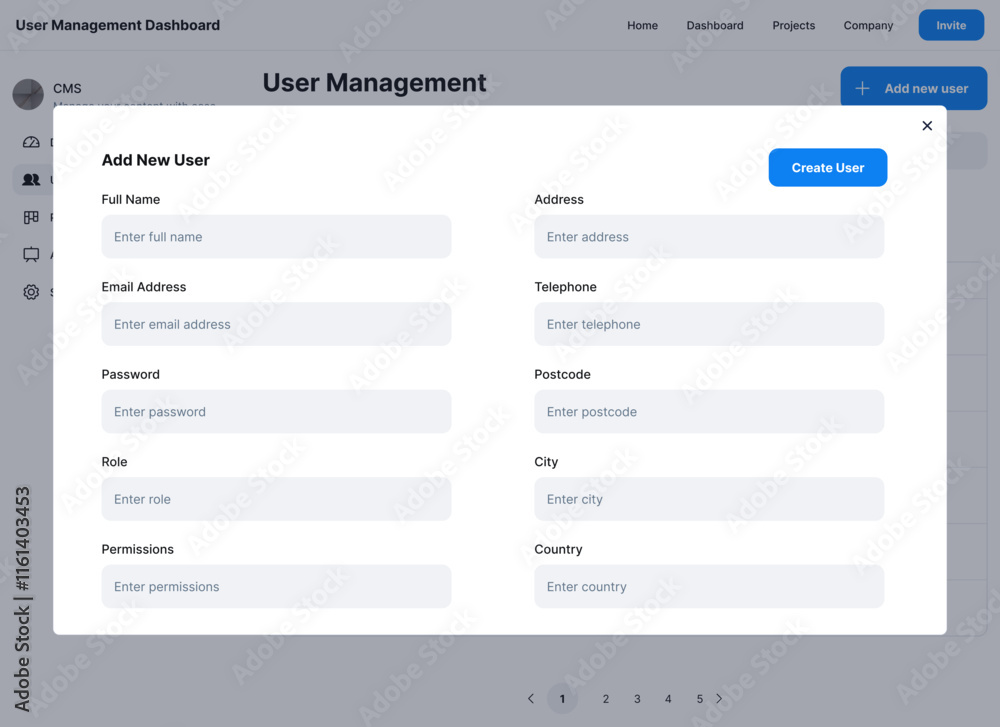Go to next page arrow in pagination
The width and height of the screenshot is (1000, 727).
pyautogui.click(x=719, y=698)
